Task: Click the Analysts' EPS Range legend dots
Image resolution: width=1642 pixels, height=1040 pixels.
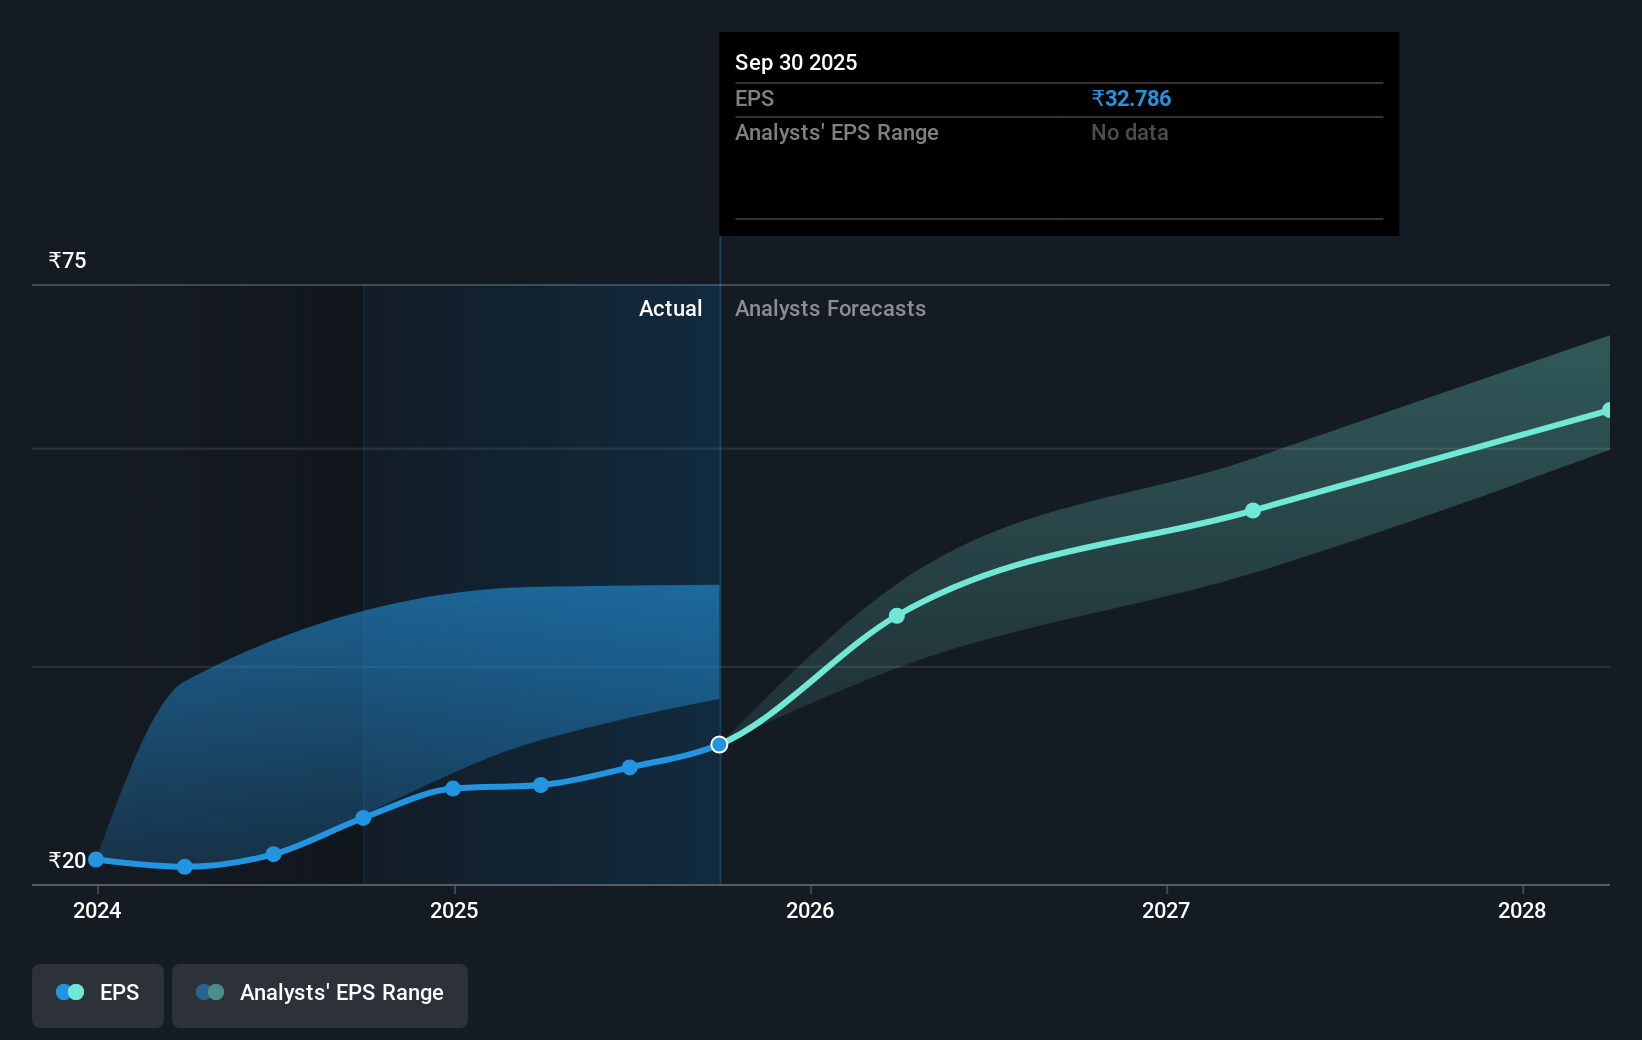Action: click(x=209, y=991)
